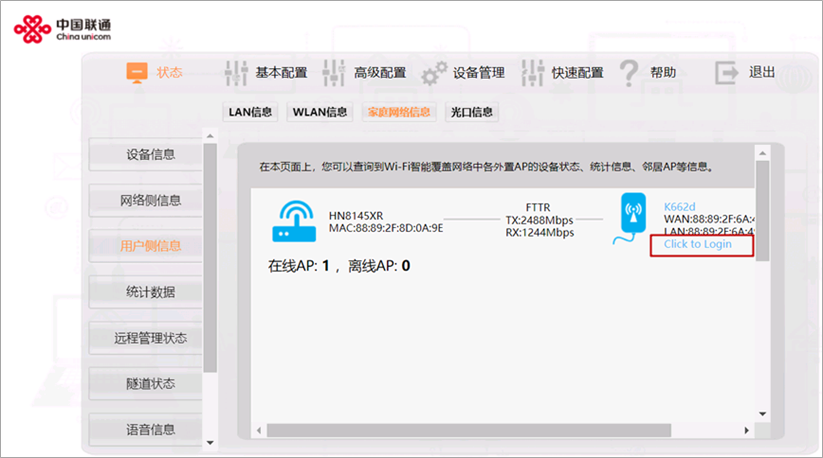This screenshot has width=823, height=458.
Task: Select 隧道状态 in the sidebar
Action: coord(145,384)
